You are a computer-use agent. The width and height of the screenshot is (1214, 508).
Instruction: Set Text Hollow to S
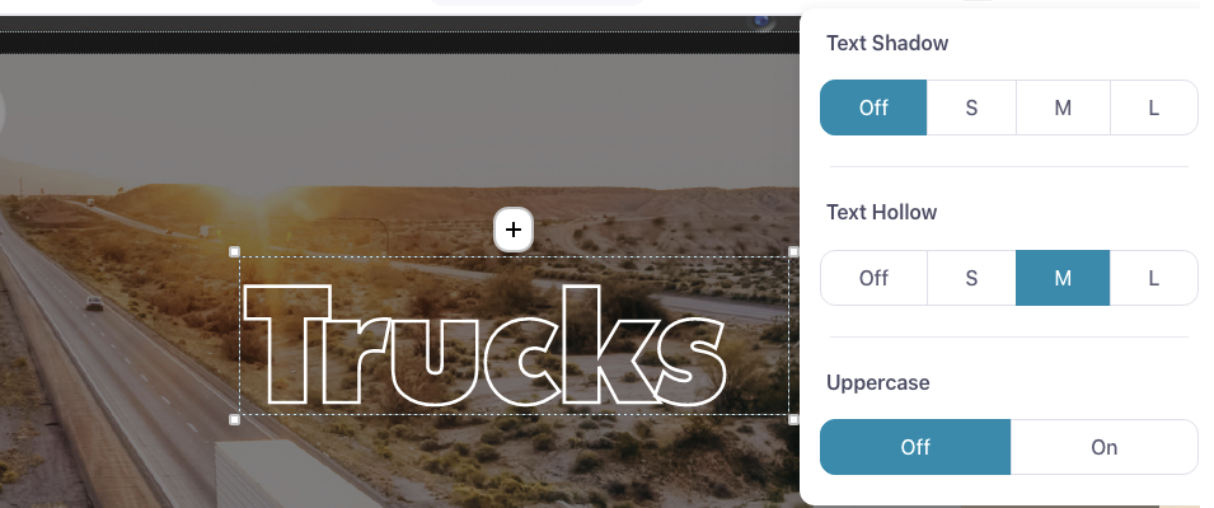(971, 278)
